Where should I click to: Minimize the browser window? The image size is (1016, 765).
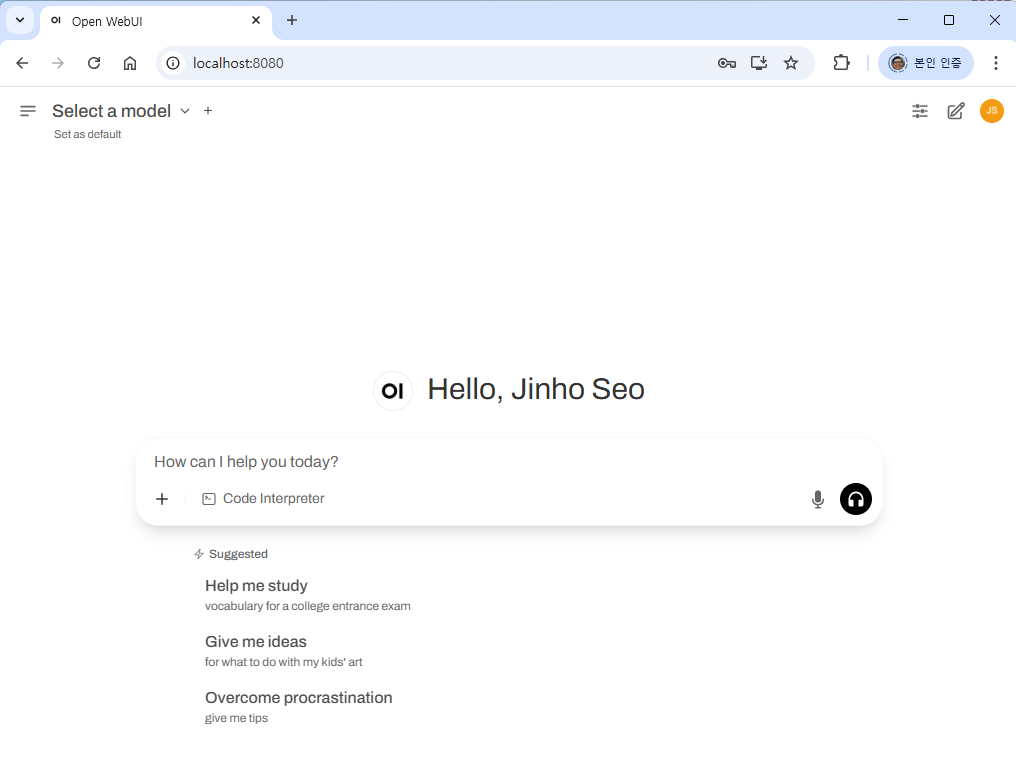coord(903,20)
